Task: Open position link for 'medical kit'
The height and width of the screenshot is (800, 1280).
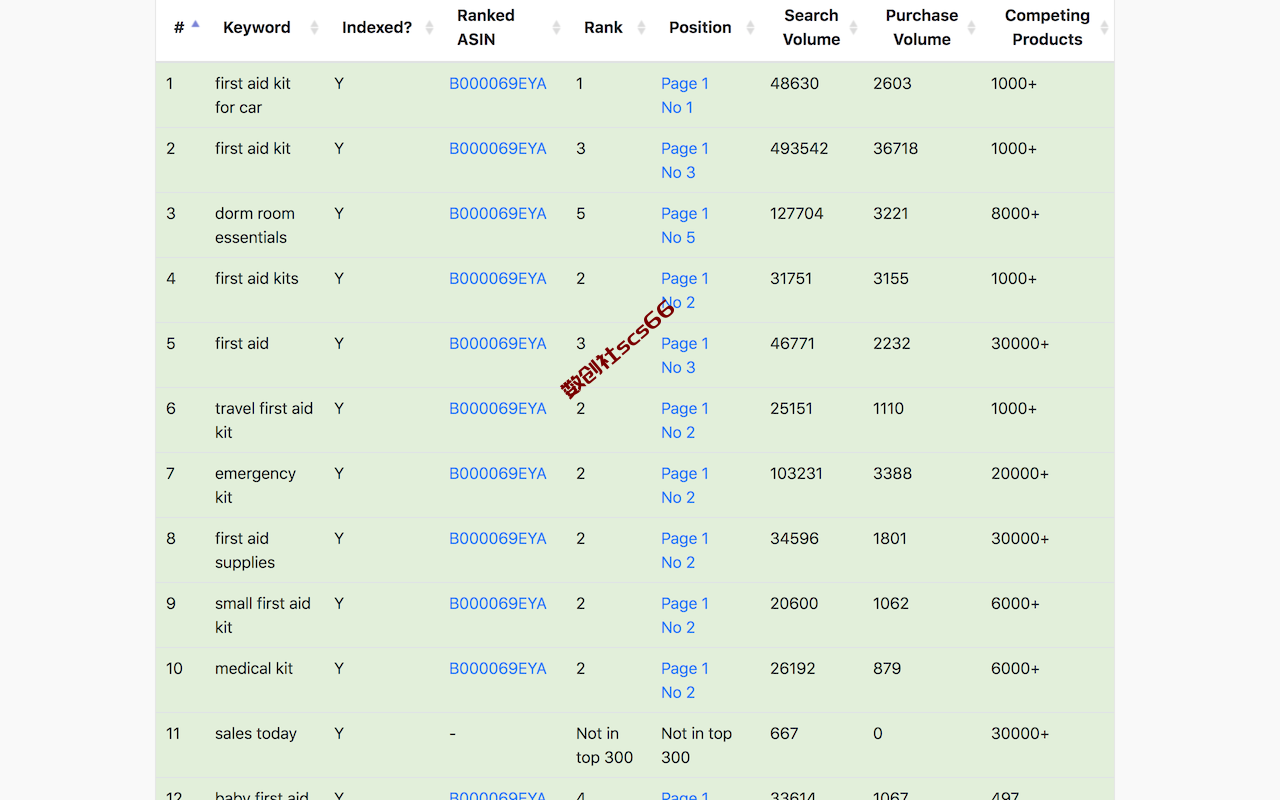Action: point(685,681)
